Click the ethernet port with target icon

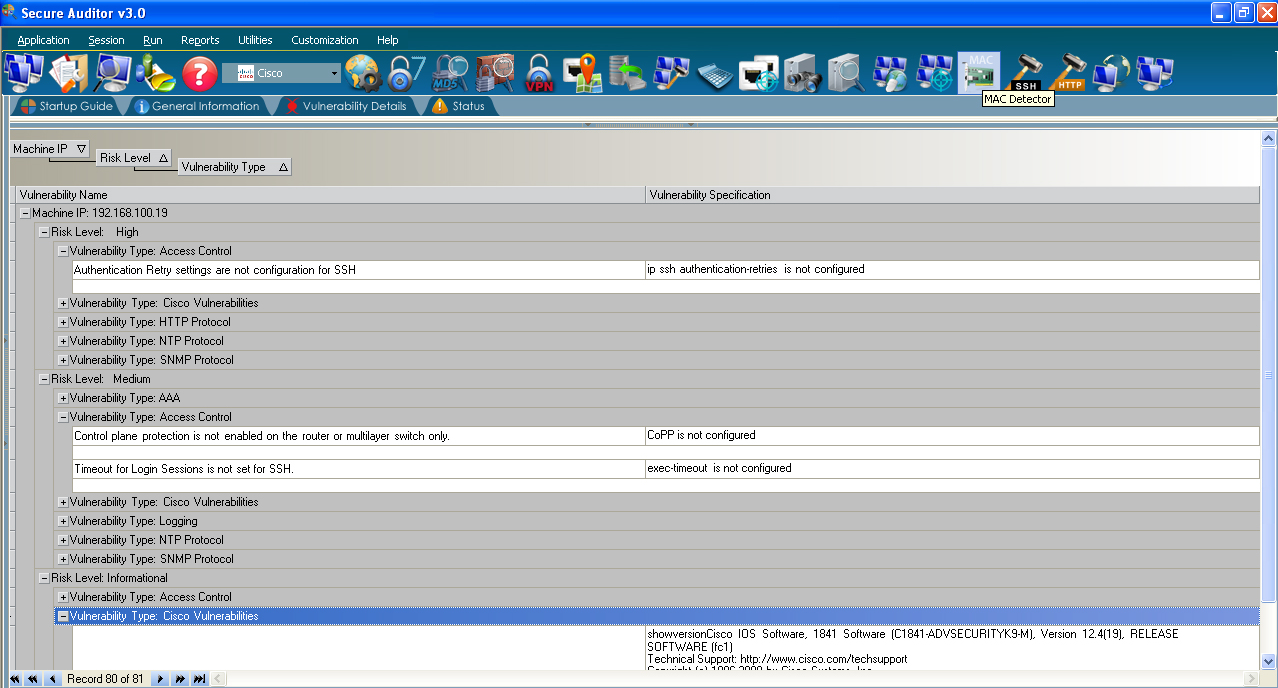click(759, 73)
